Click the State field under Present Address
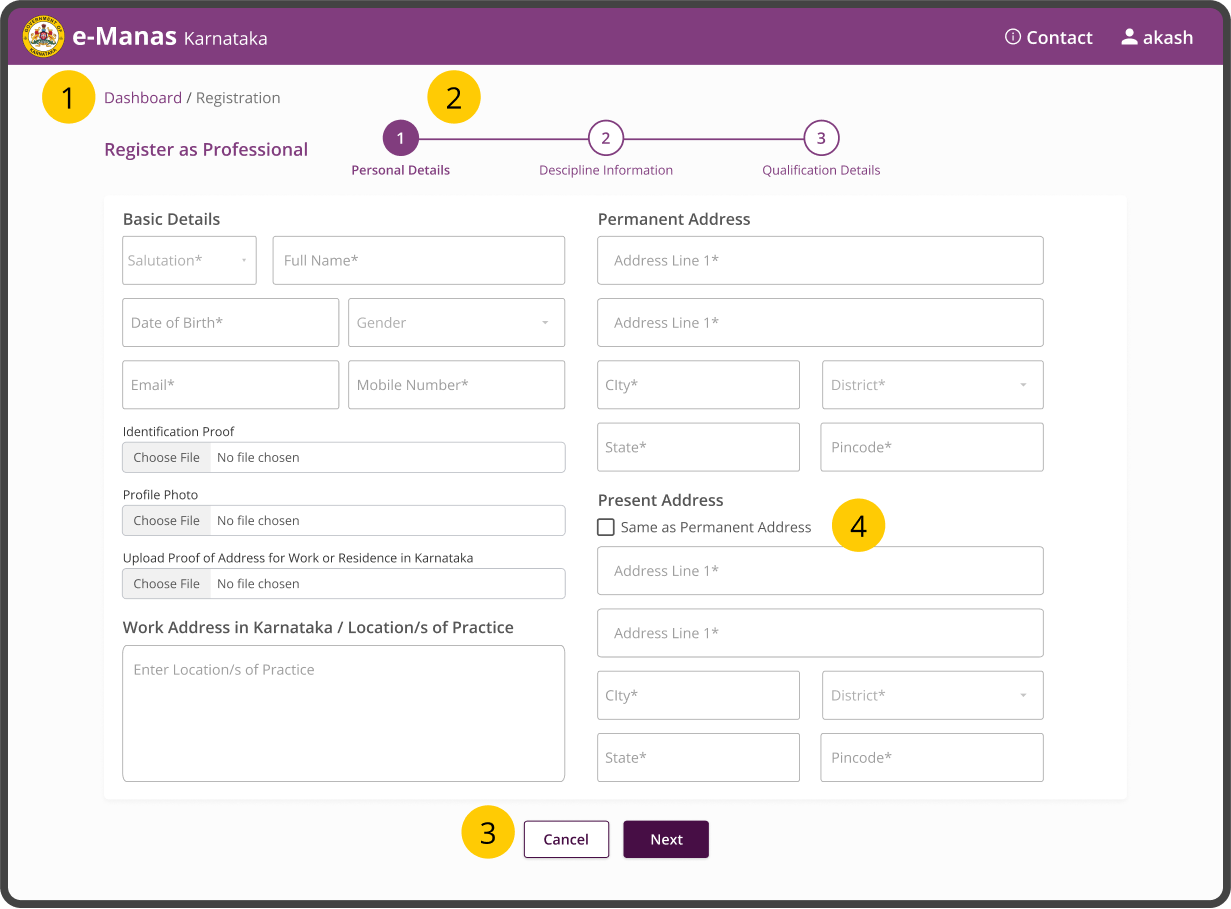The image size is (1231, 909). (x=698, y=757)
